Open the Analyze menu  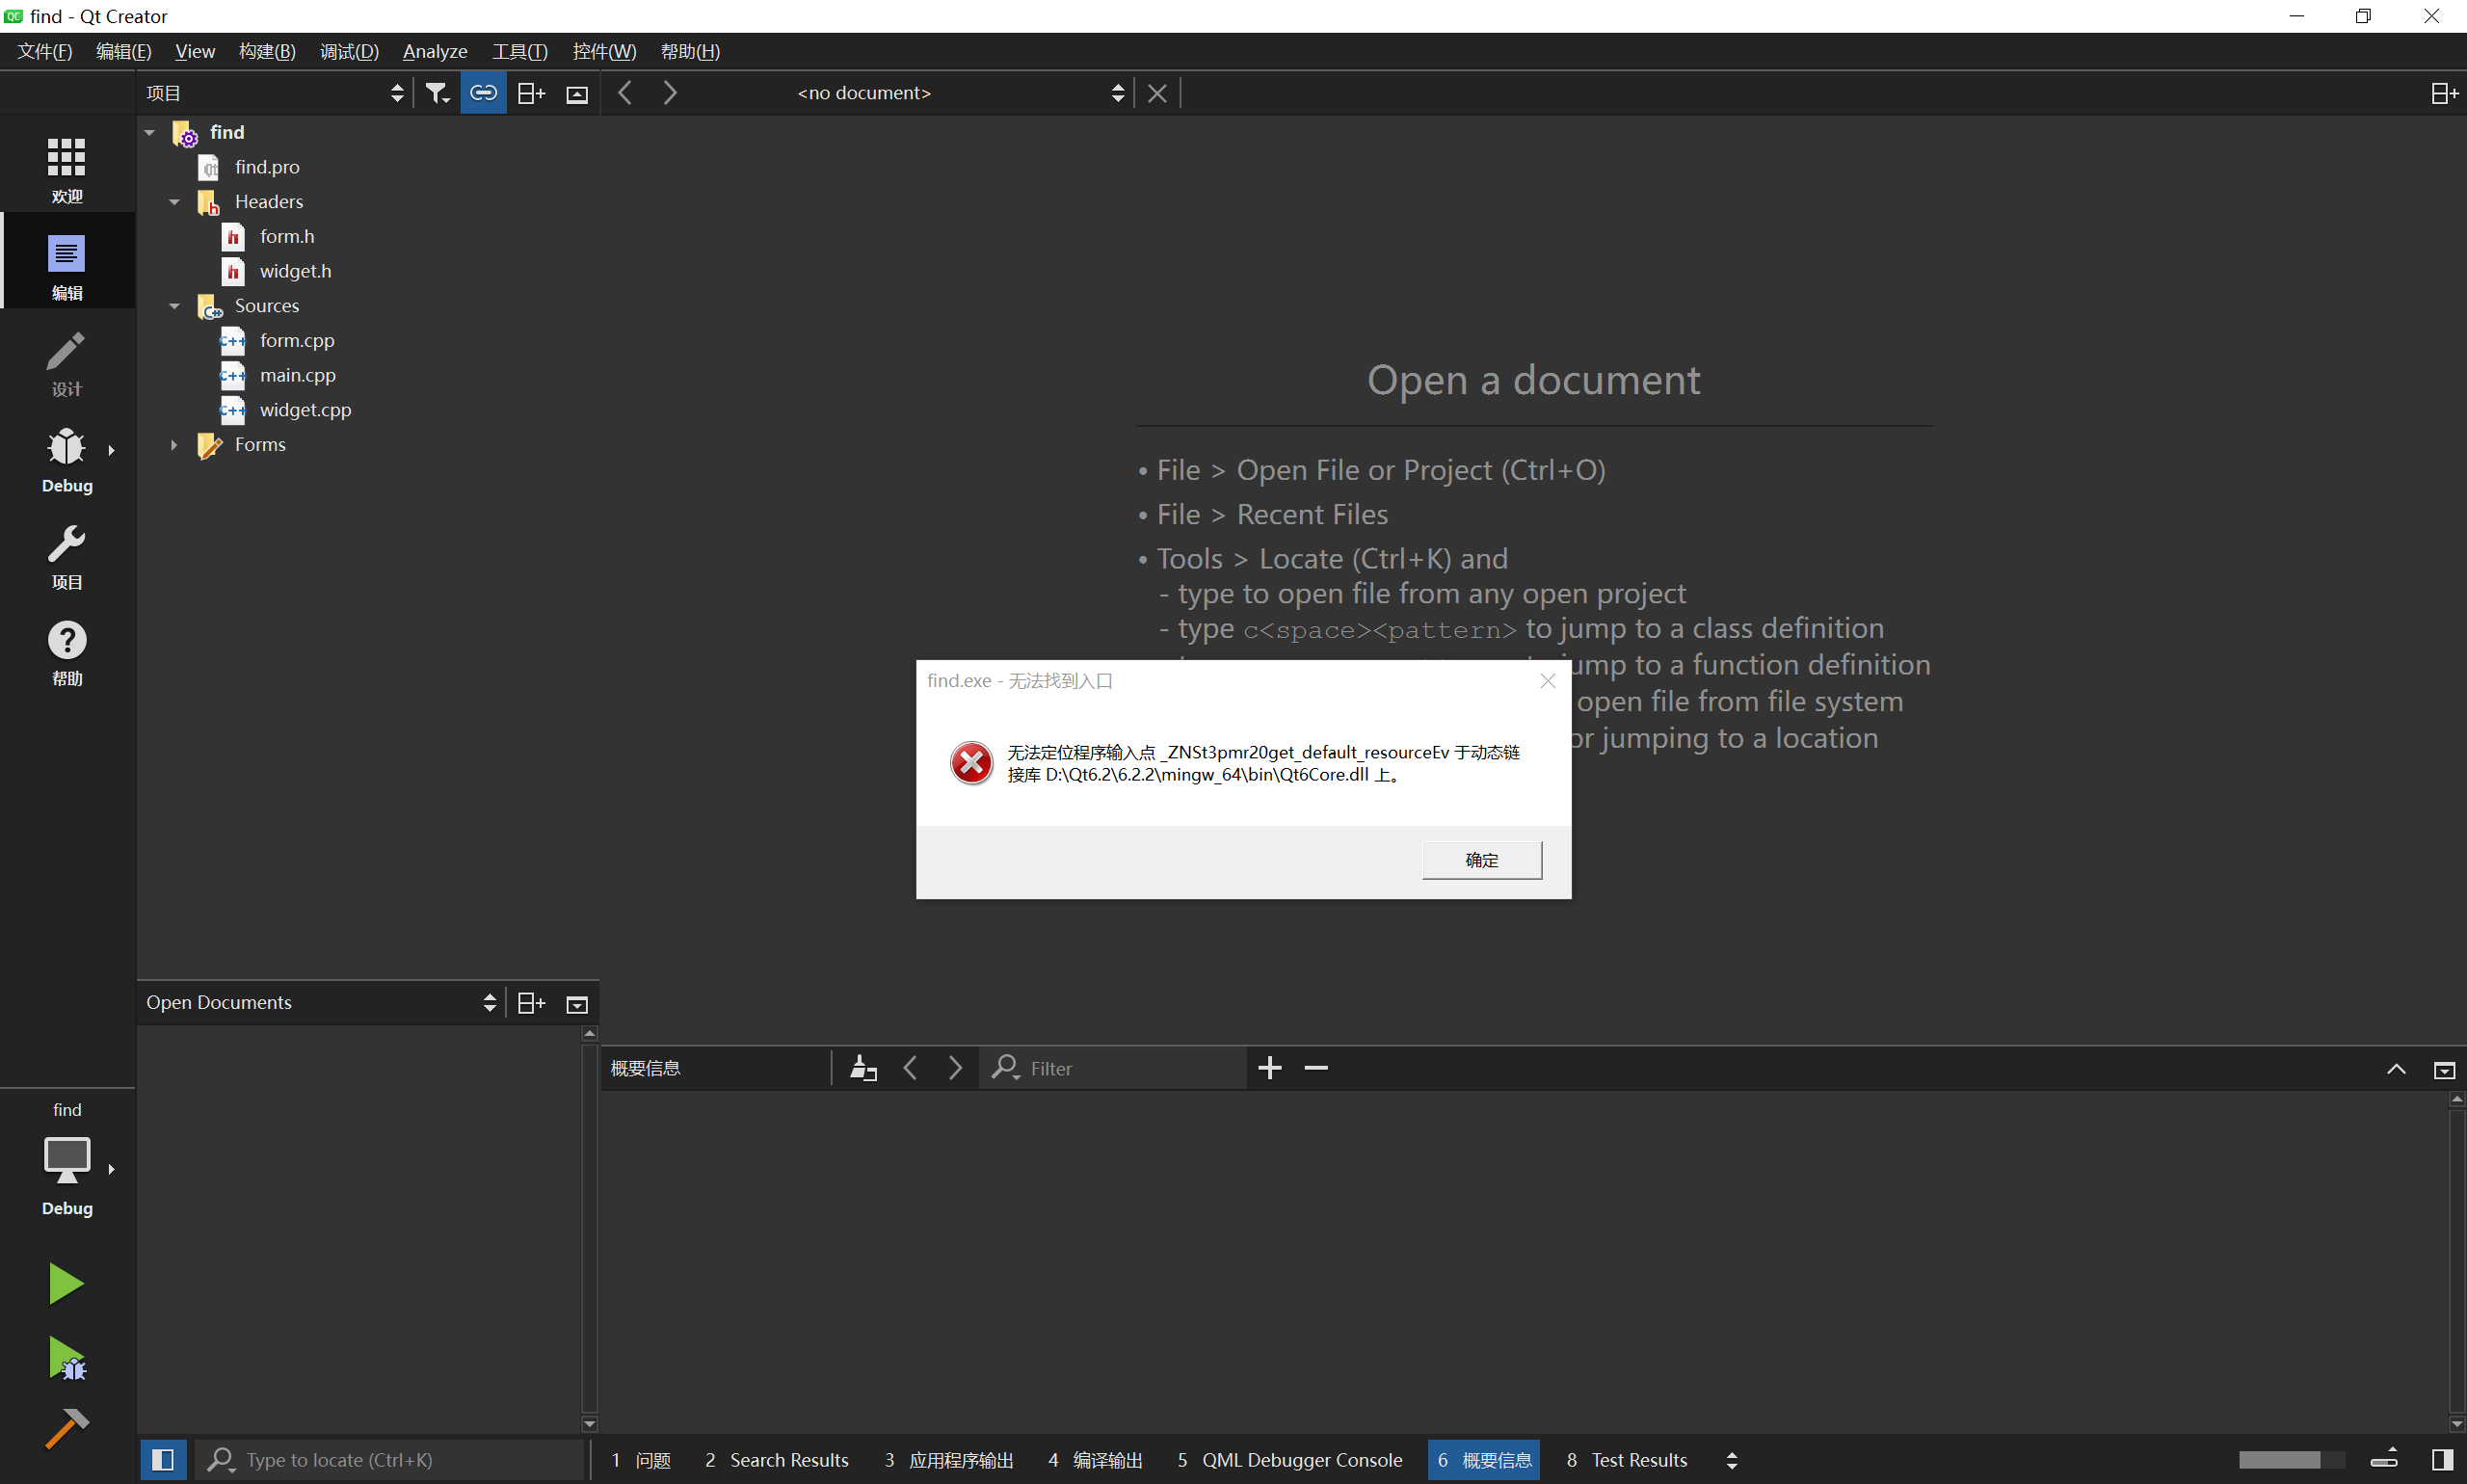pos(434,51)
